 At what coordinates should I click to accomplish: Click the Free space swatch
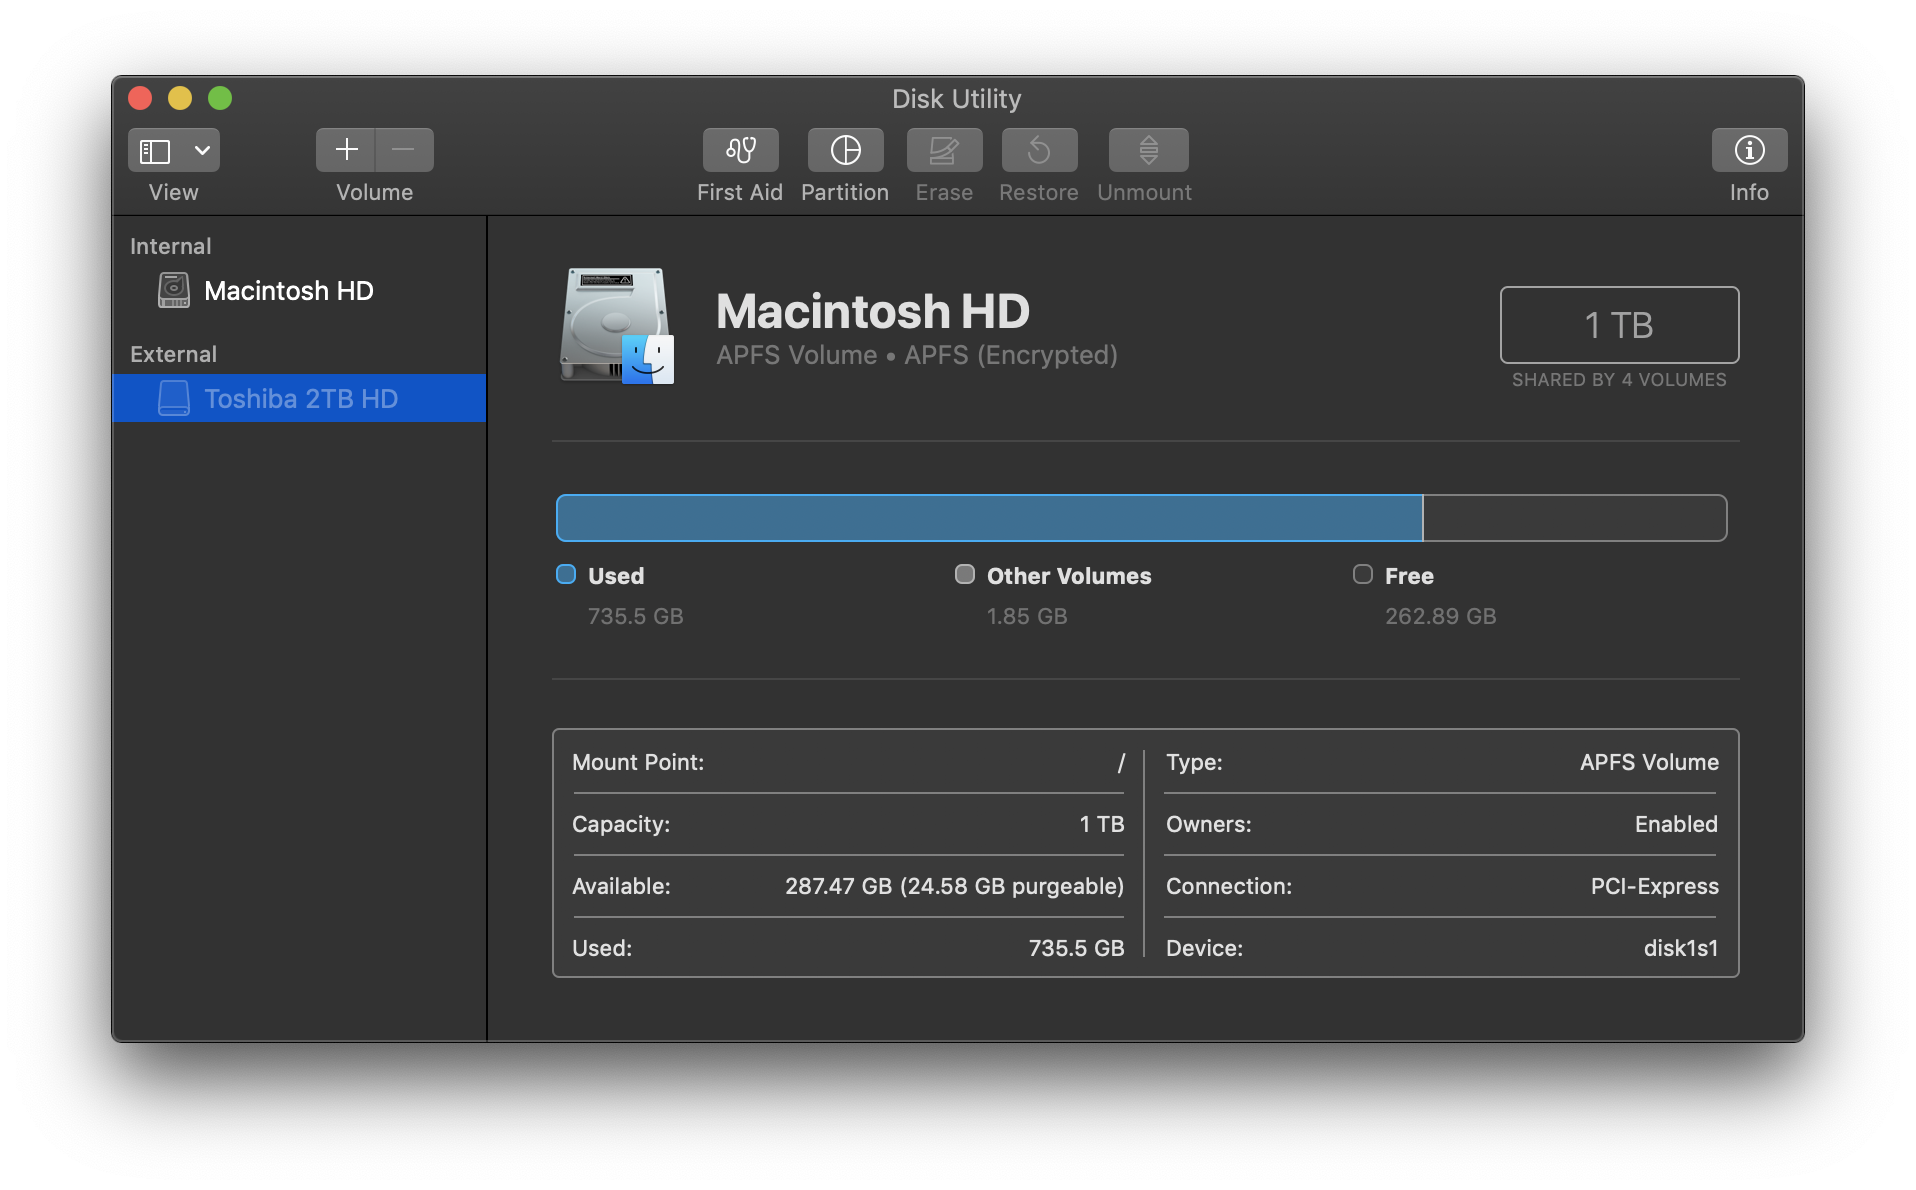[x=1363, y=574]
